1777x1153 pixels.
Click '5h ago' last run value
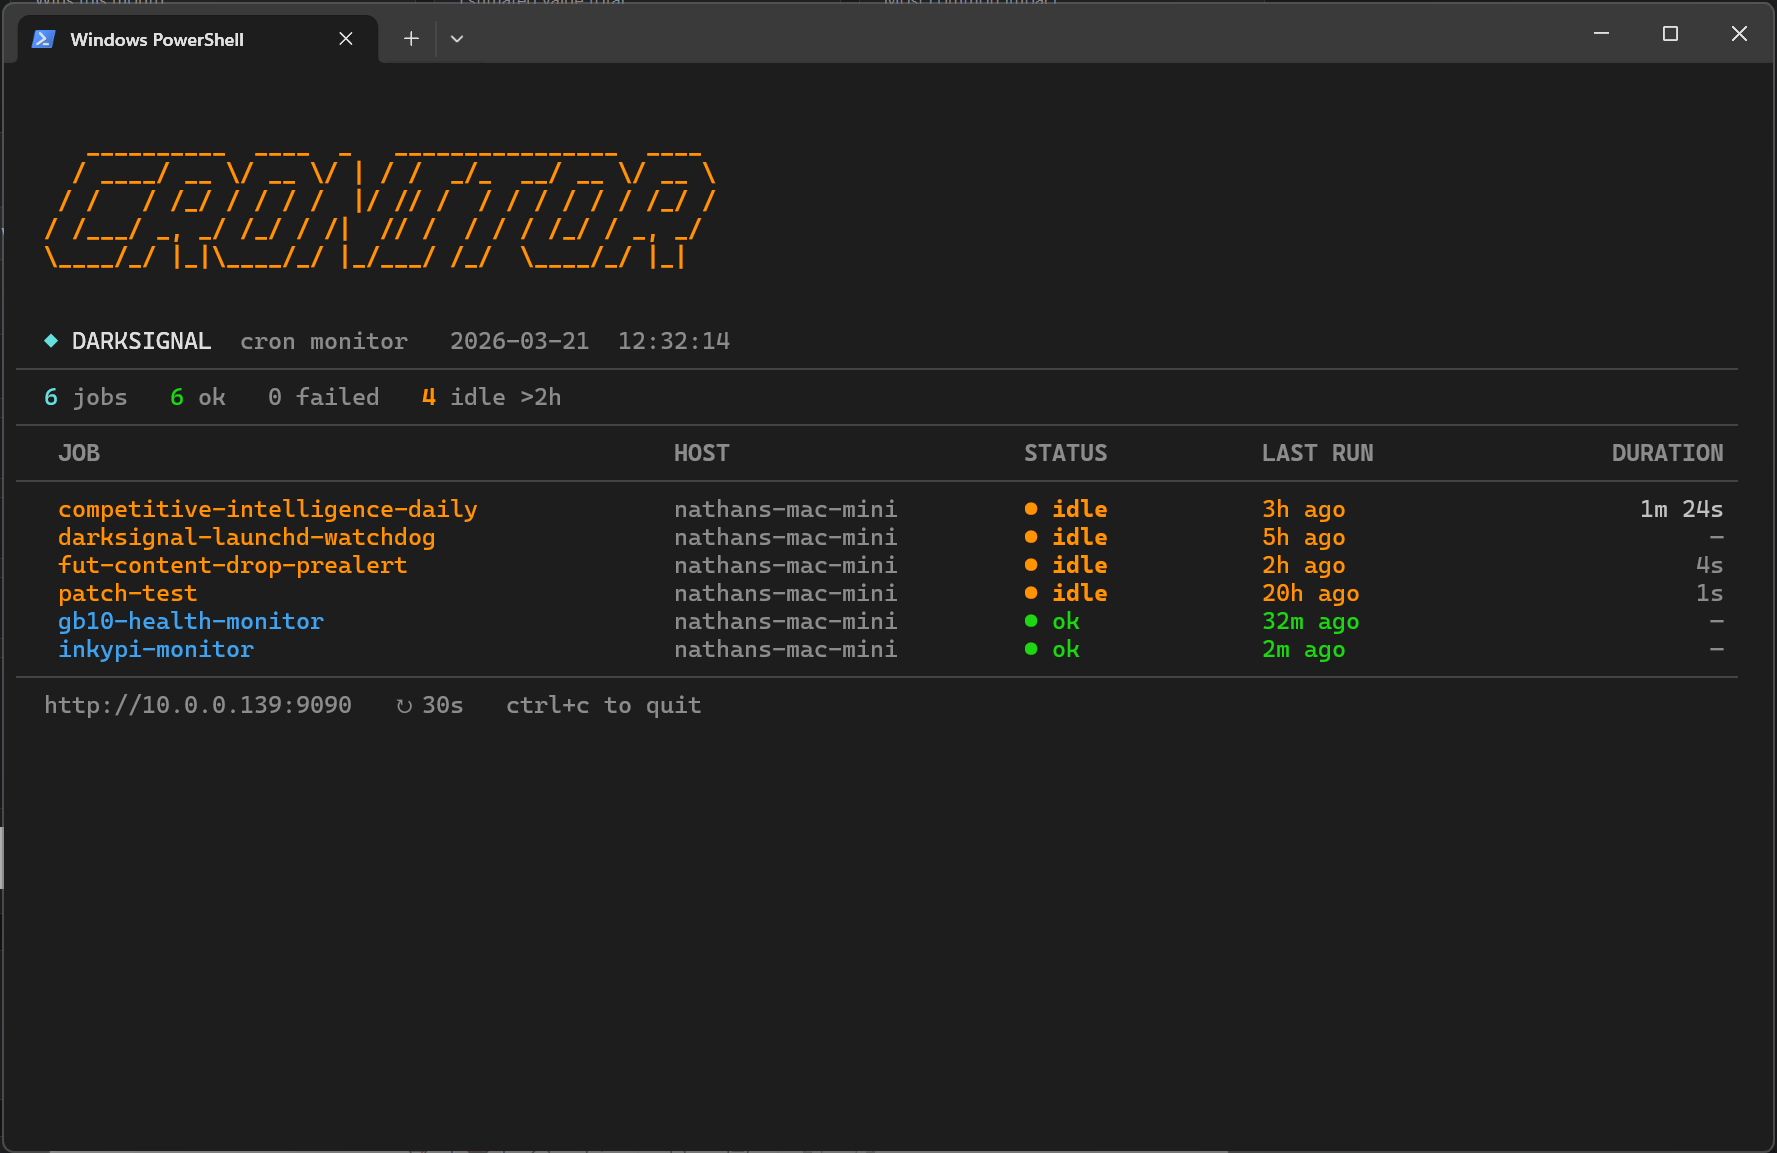(1304, 537)
